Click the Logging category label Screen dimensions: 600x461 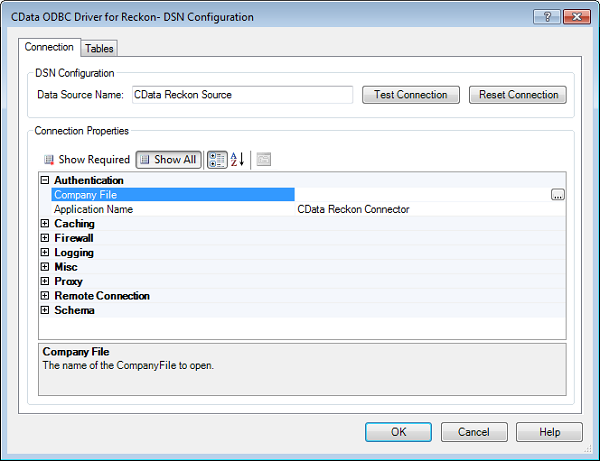click(74, 252)
